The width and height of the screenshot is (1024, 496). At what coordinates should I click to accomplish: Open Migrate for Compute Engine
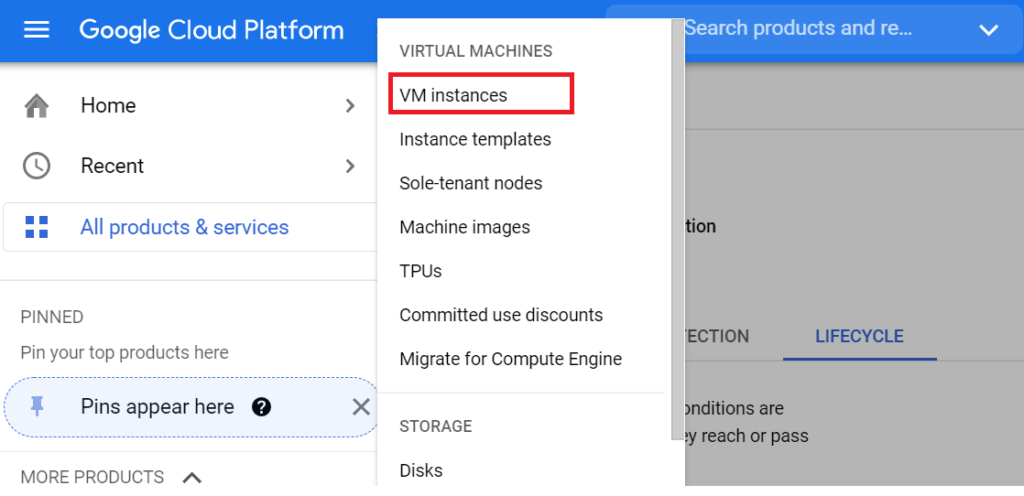[511, 359]
